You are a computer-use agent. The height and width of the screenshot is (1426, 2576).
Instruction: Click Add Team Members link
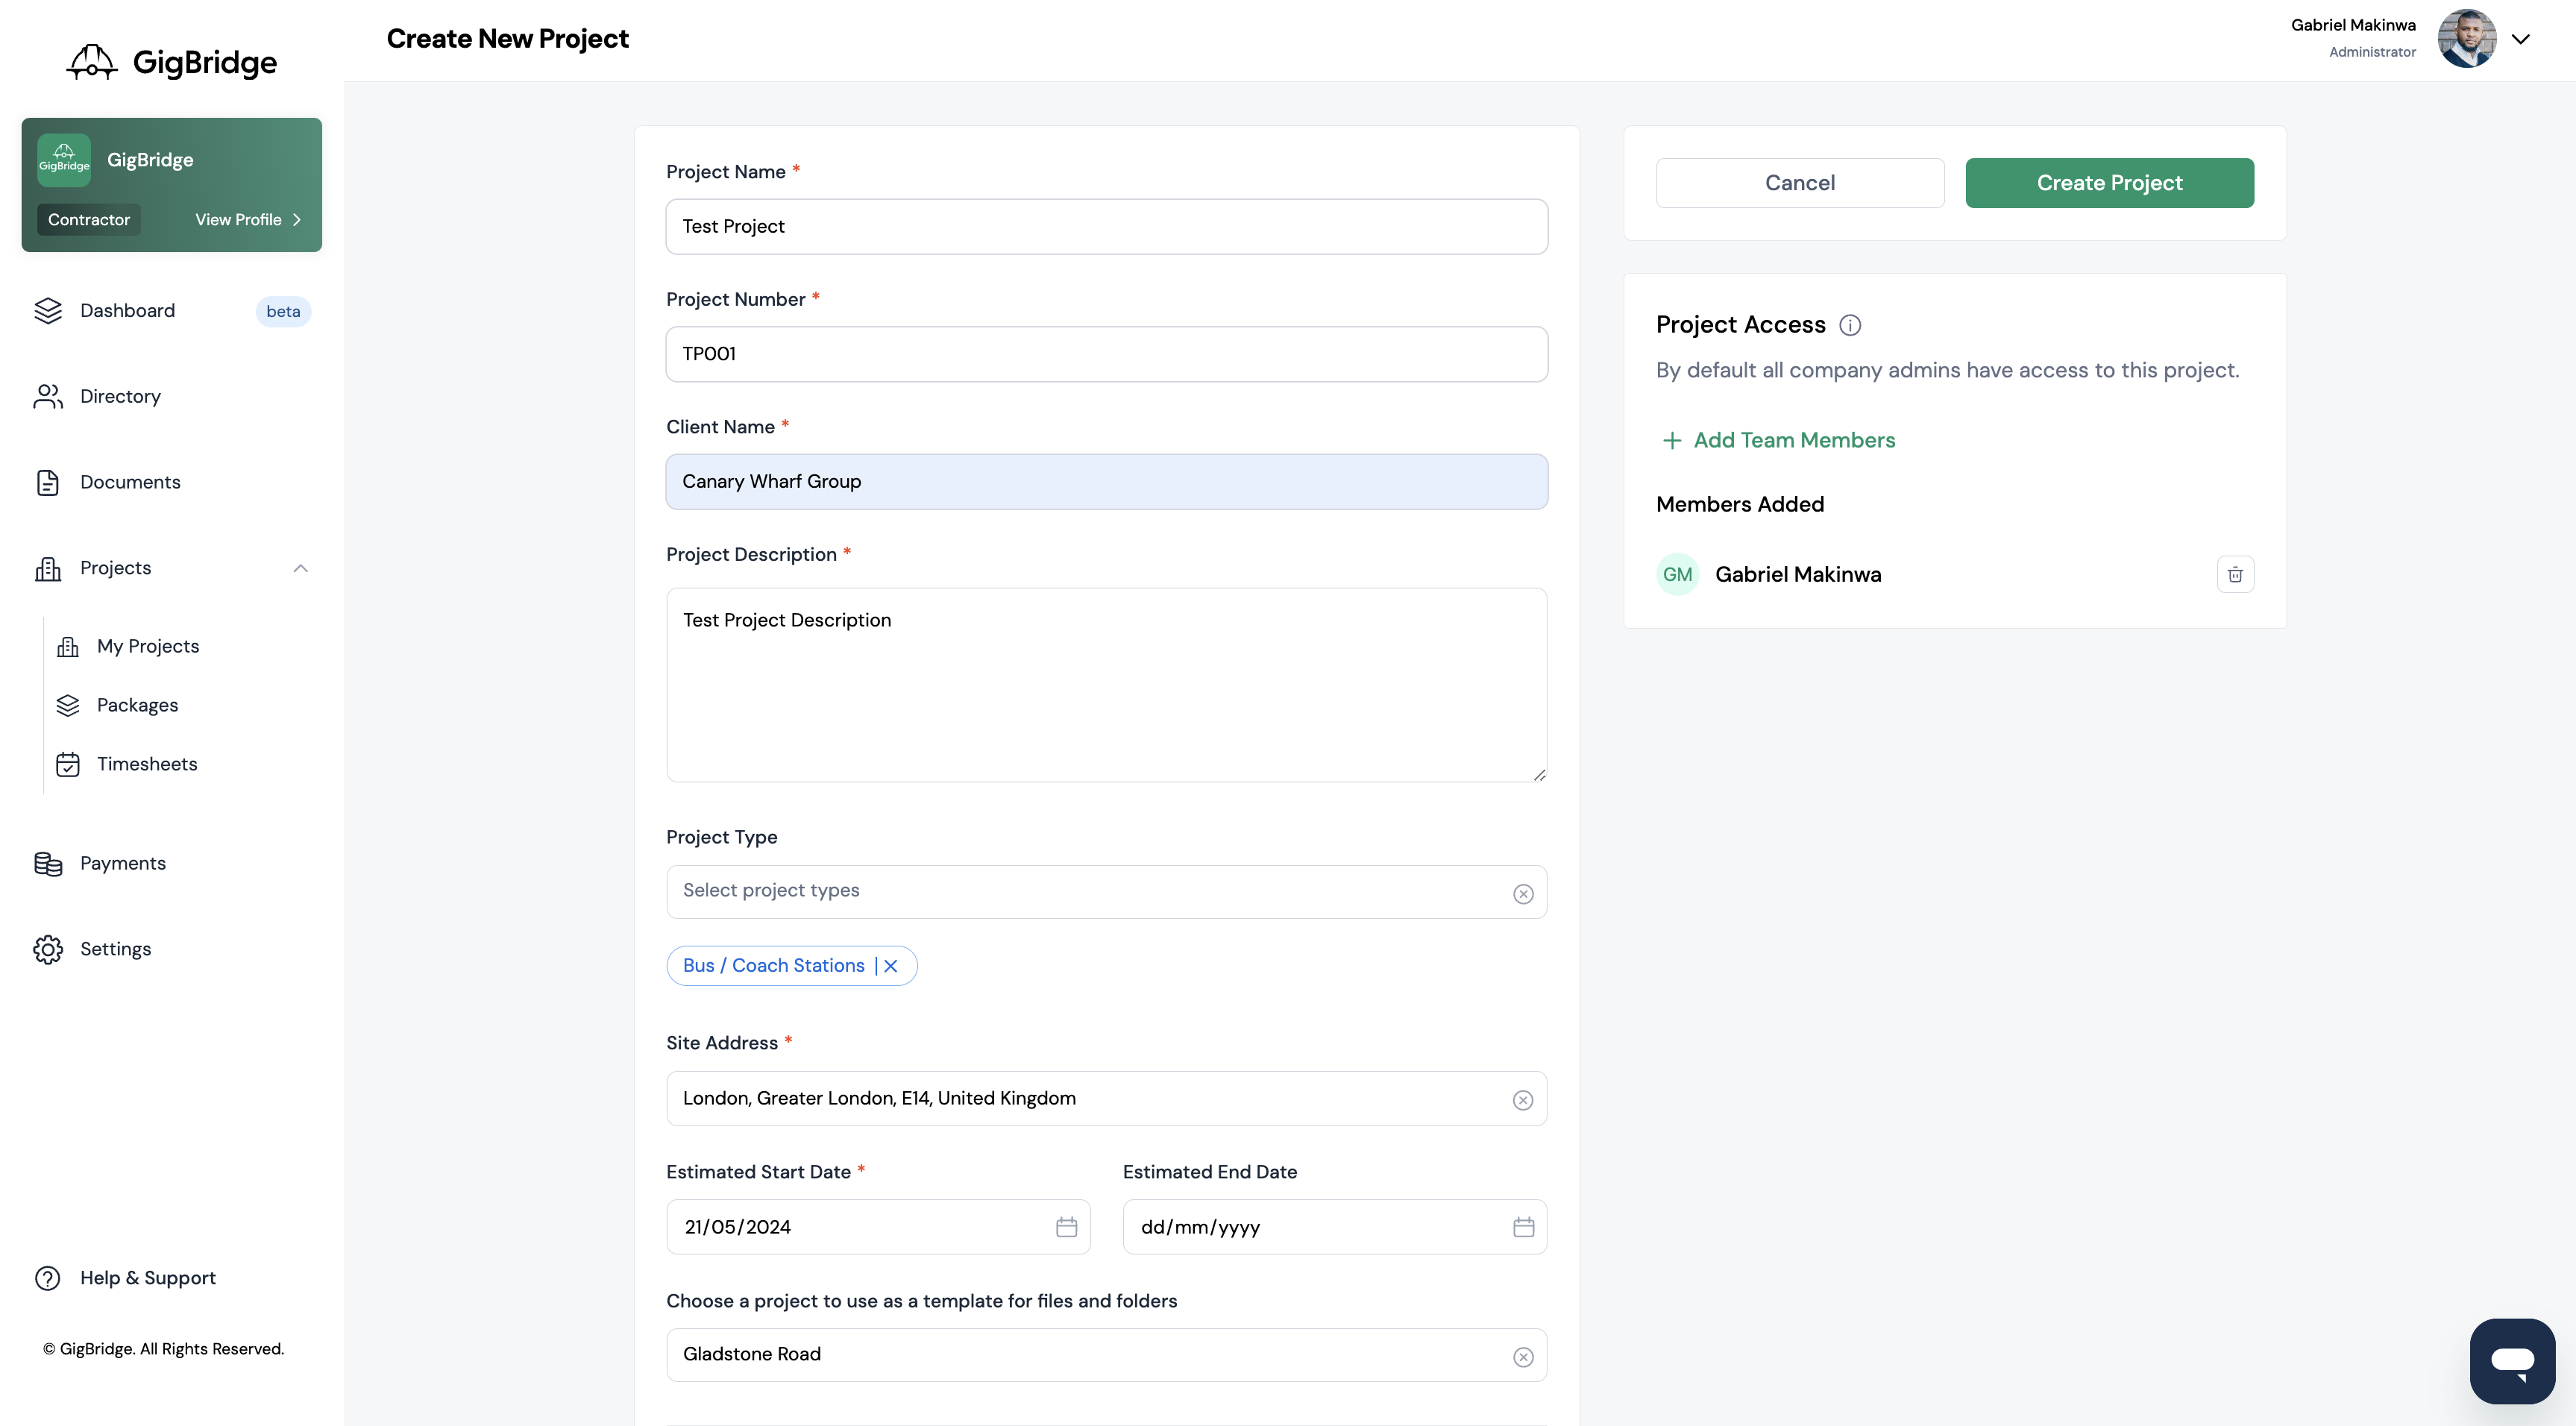click(x=1794, y=441)
